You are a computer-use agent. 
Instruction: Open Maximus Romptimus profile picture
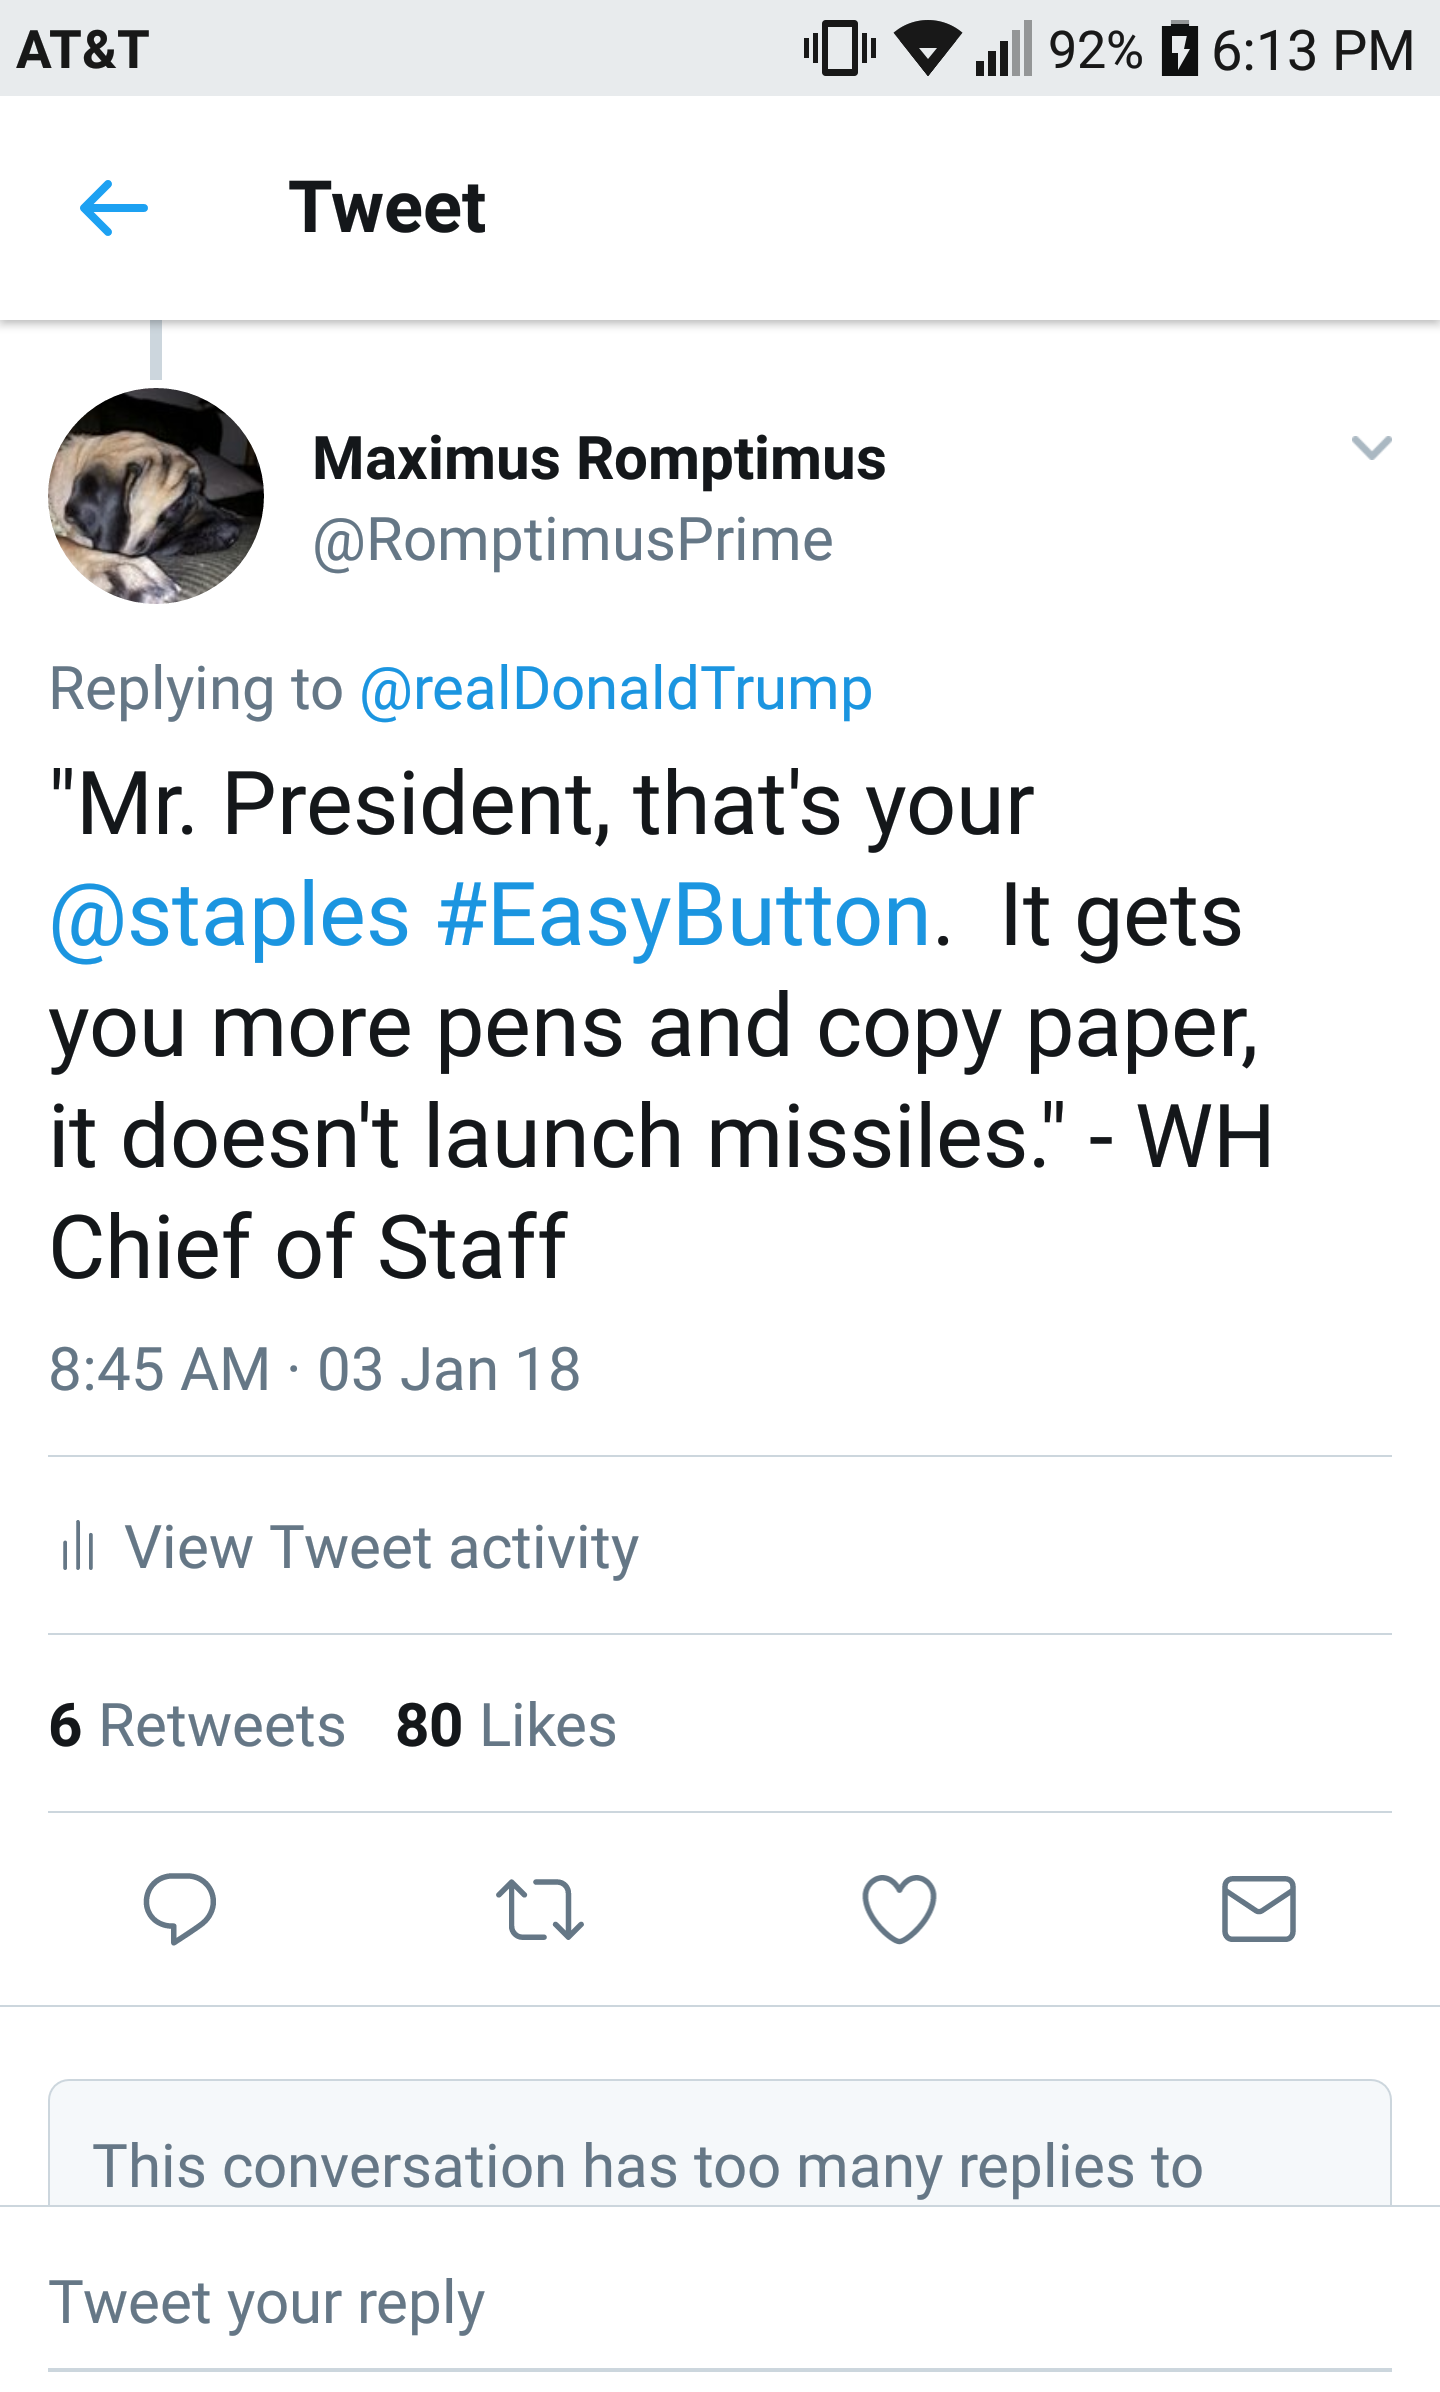point(156,496)
